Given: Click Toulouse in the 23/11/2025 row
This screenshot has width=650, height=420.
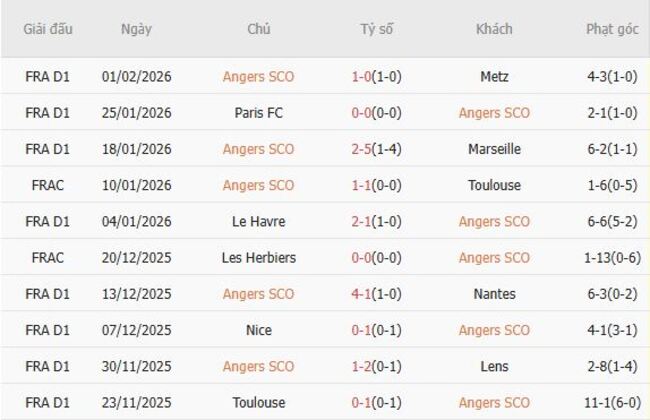Looking at the screenshot, I should pyautogui.click(x=259, y=402).
